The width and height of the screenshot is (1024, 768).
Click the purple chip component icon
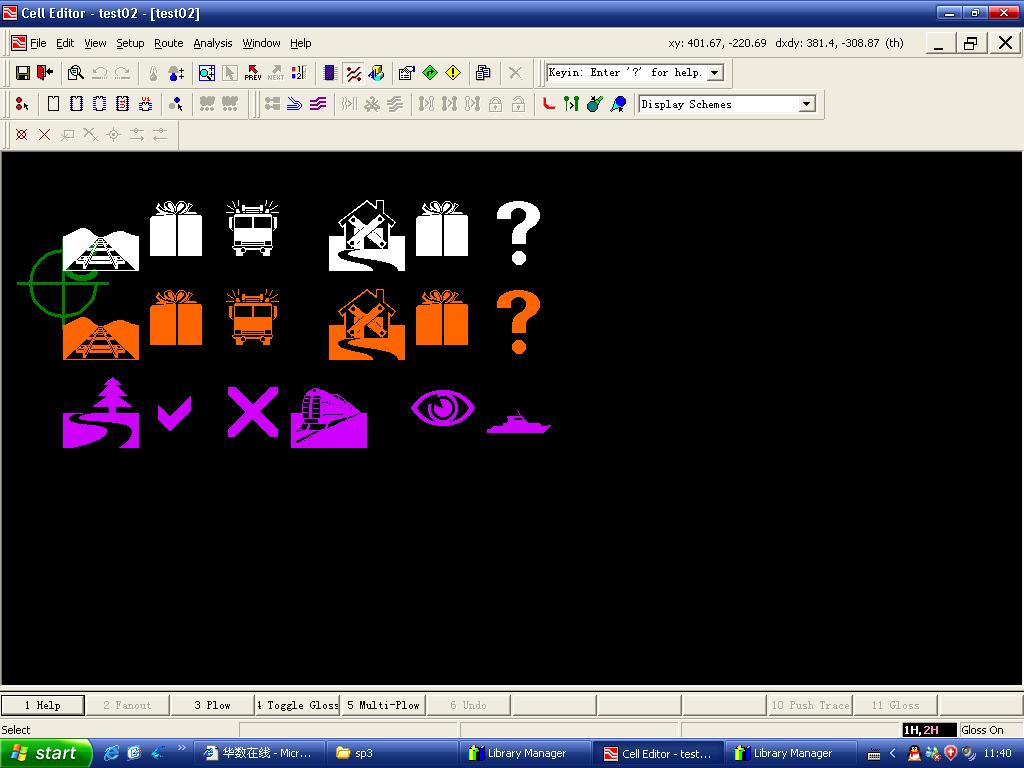330,73
